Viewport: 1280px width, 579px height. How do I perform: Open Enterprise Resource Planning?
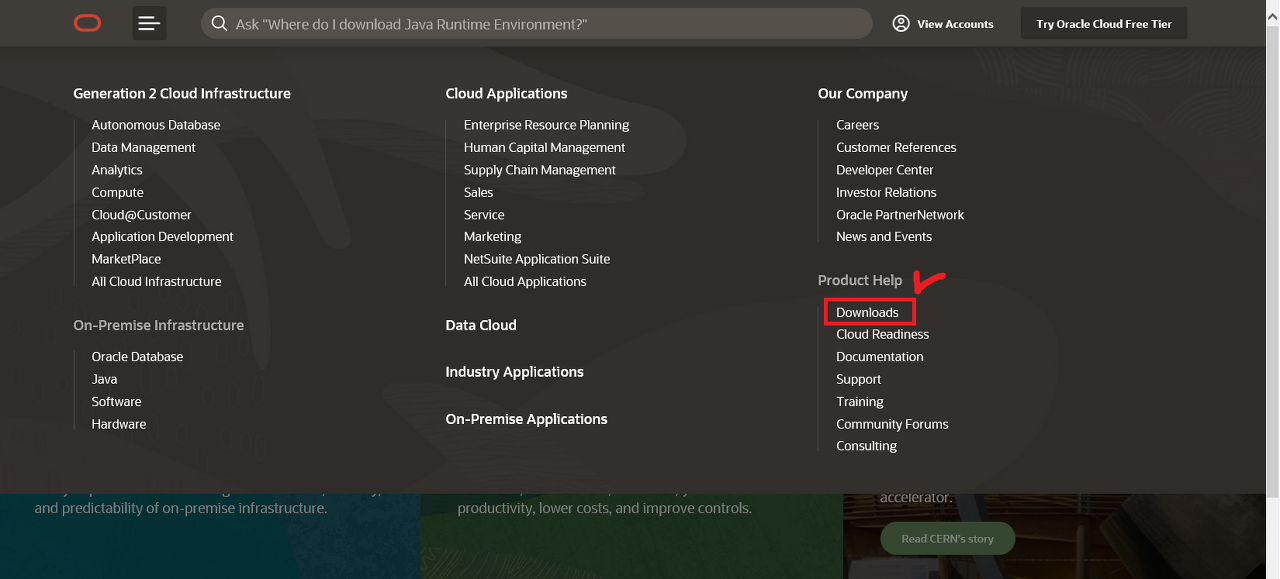click(x=547, y=125)
